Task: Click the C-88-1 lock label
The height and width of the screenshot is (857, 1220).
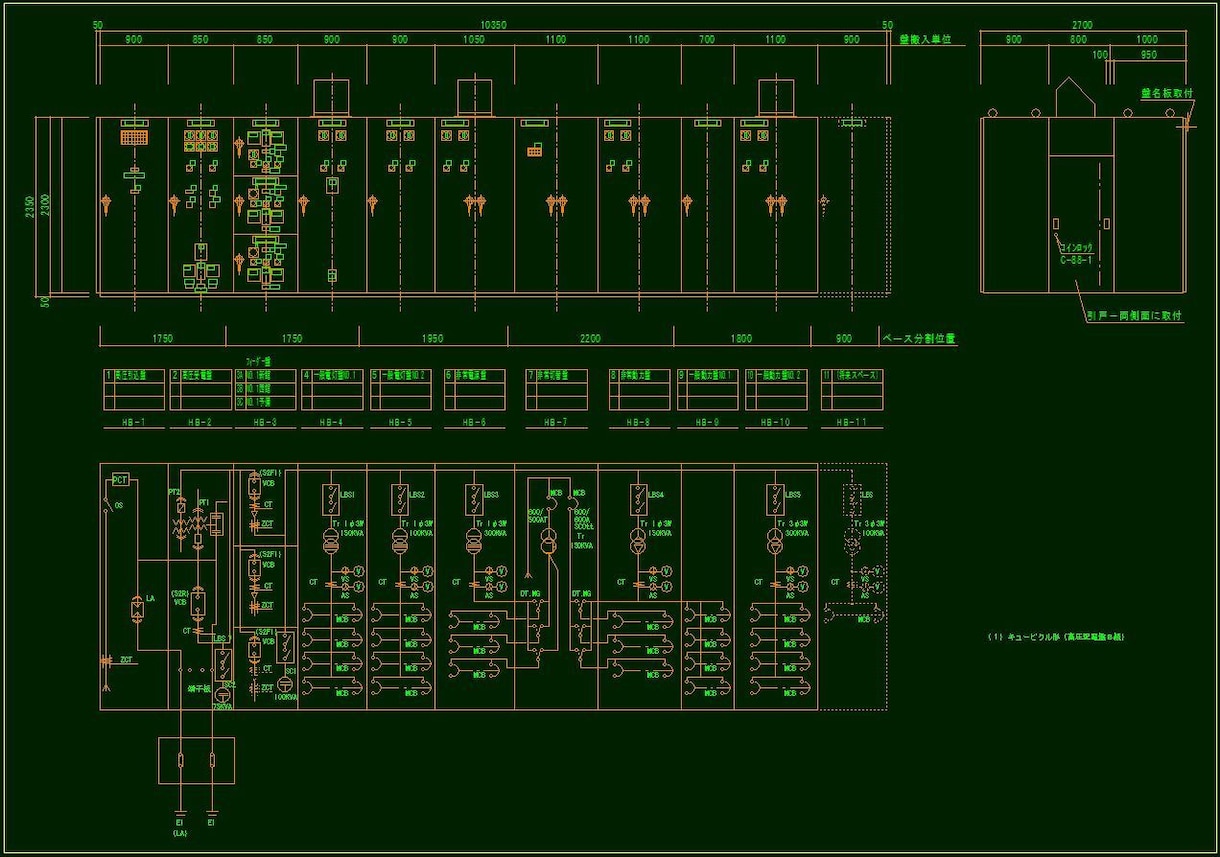Action: click(1076, 259)
